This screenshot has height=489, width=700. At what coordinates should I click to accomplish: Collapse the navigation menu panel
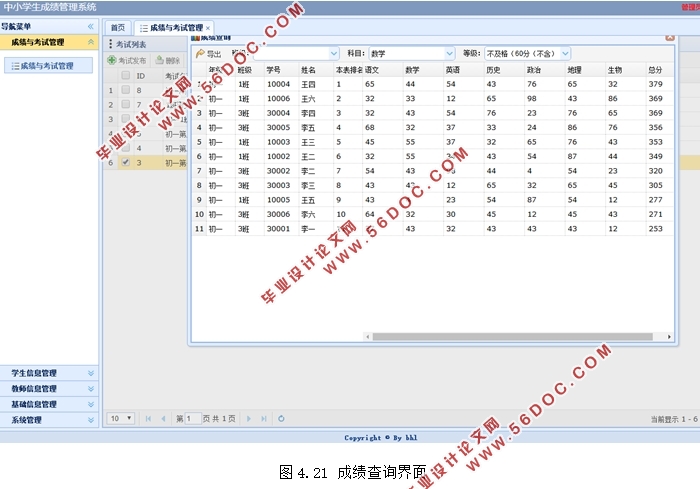click(91, 26)
